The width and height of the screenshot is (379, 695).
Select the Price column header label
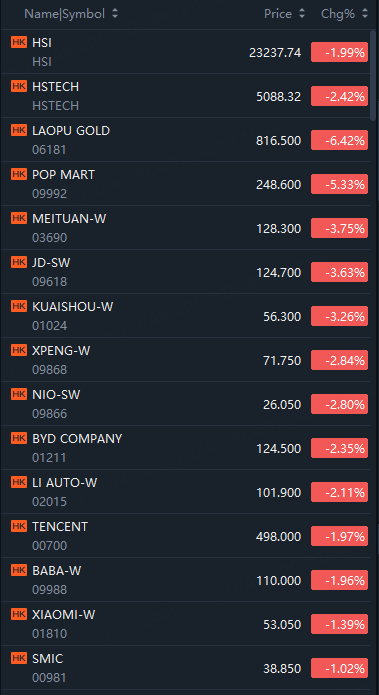(x=278, y=14)
